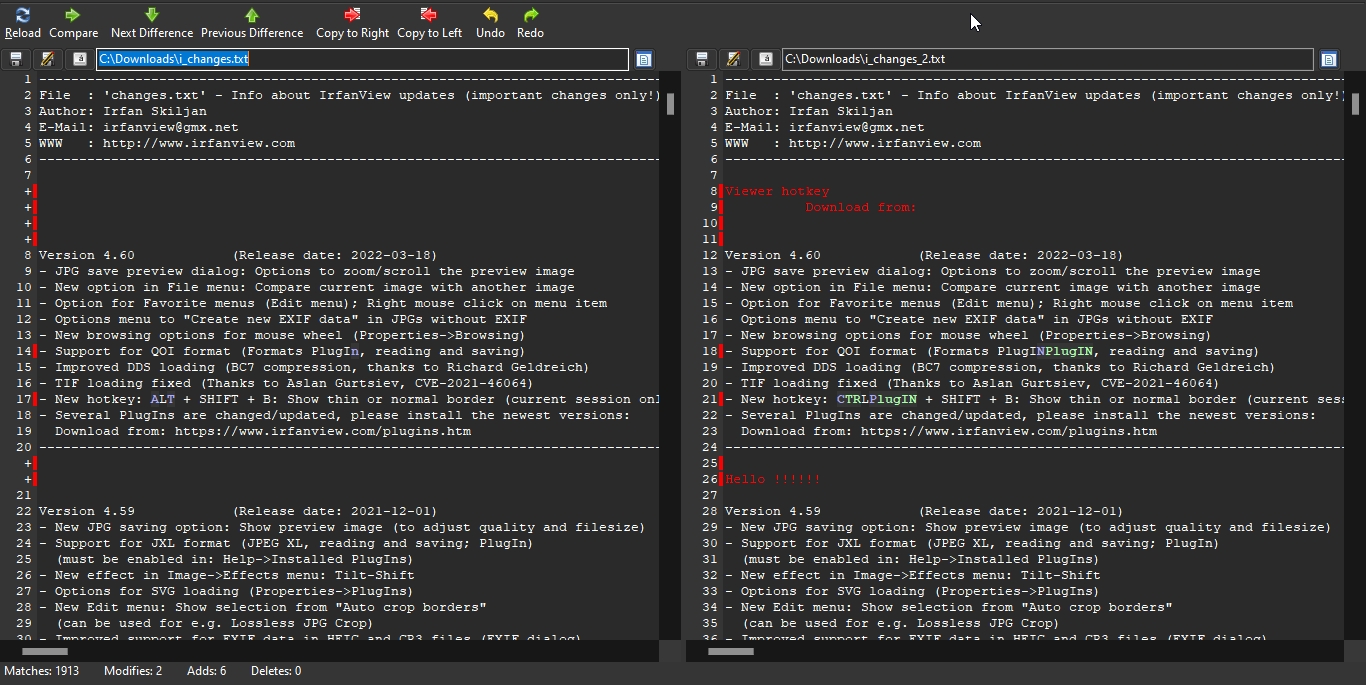
Task: Click the left pane vertical scrollbar
Action: click(670, 105)
